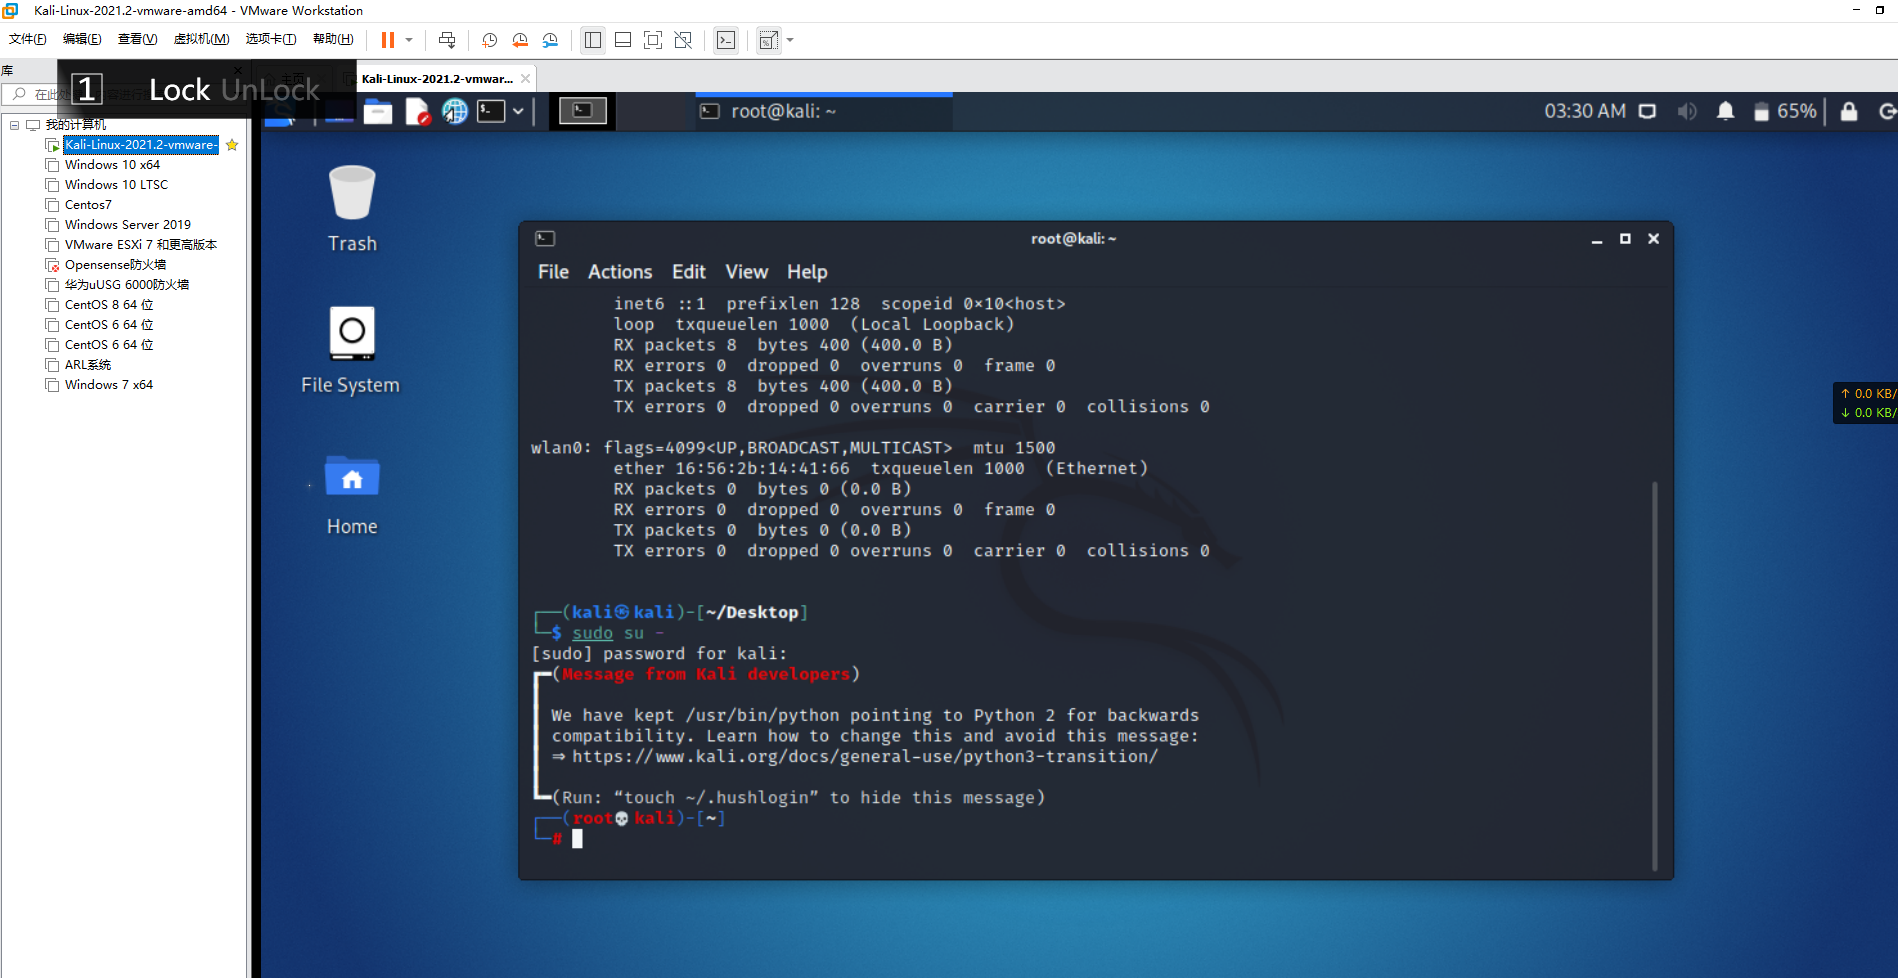
Task: Open the 选项卡(T) menu
Action: (271, 39)
